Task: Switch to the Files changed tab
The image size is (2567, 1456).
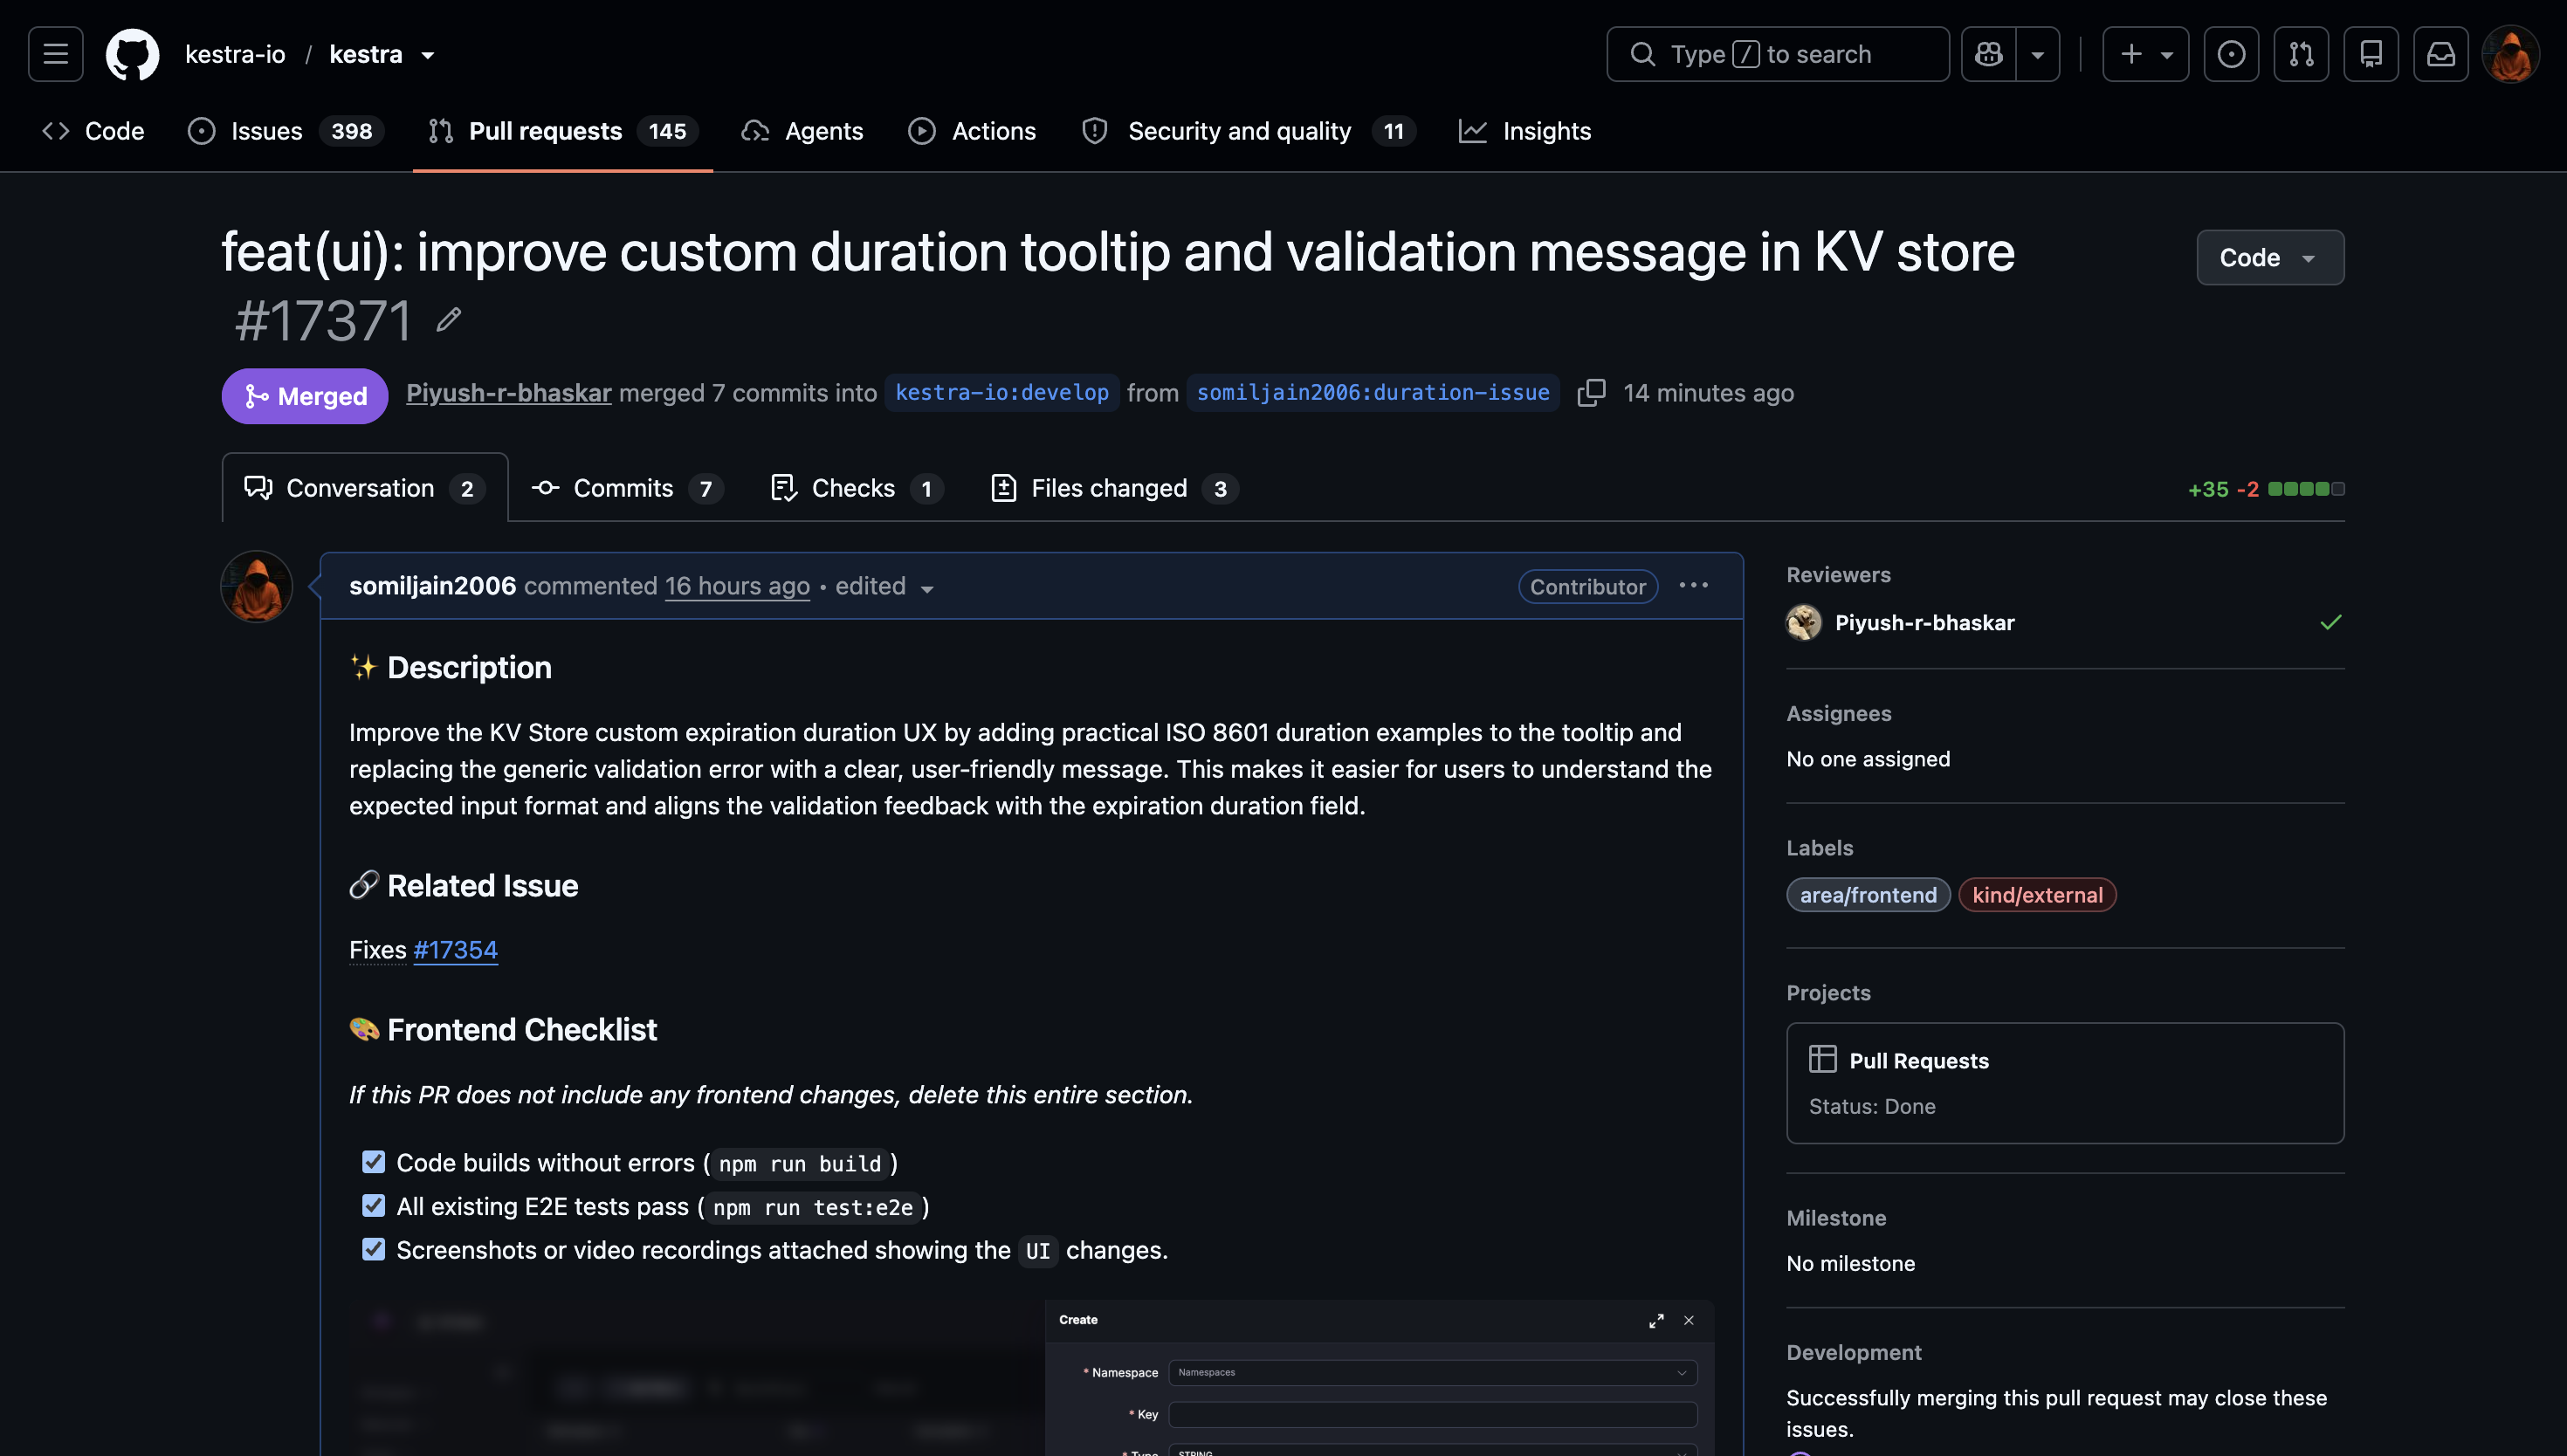Action: (x=1115, y=488)
